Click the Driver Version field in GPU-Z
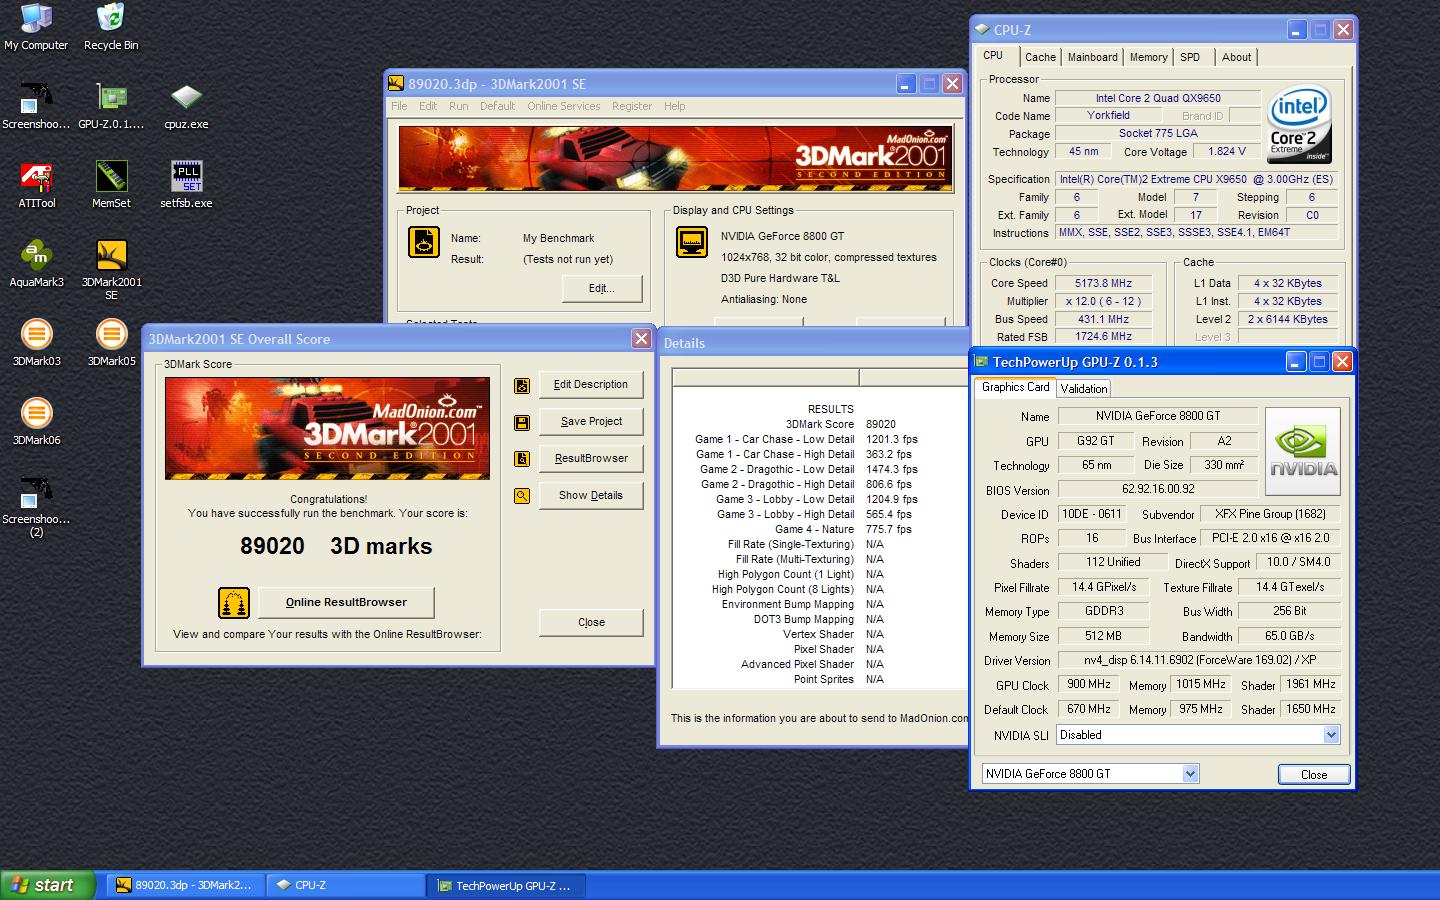 coord(1200,660)
